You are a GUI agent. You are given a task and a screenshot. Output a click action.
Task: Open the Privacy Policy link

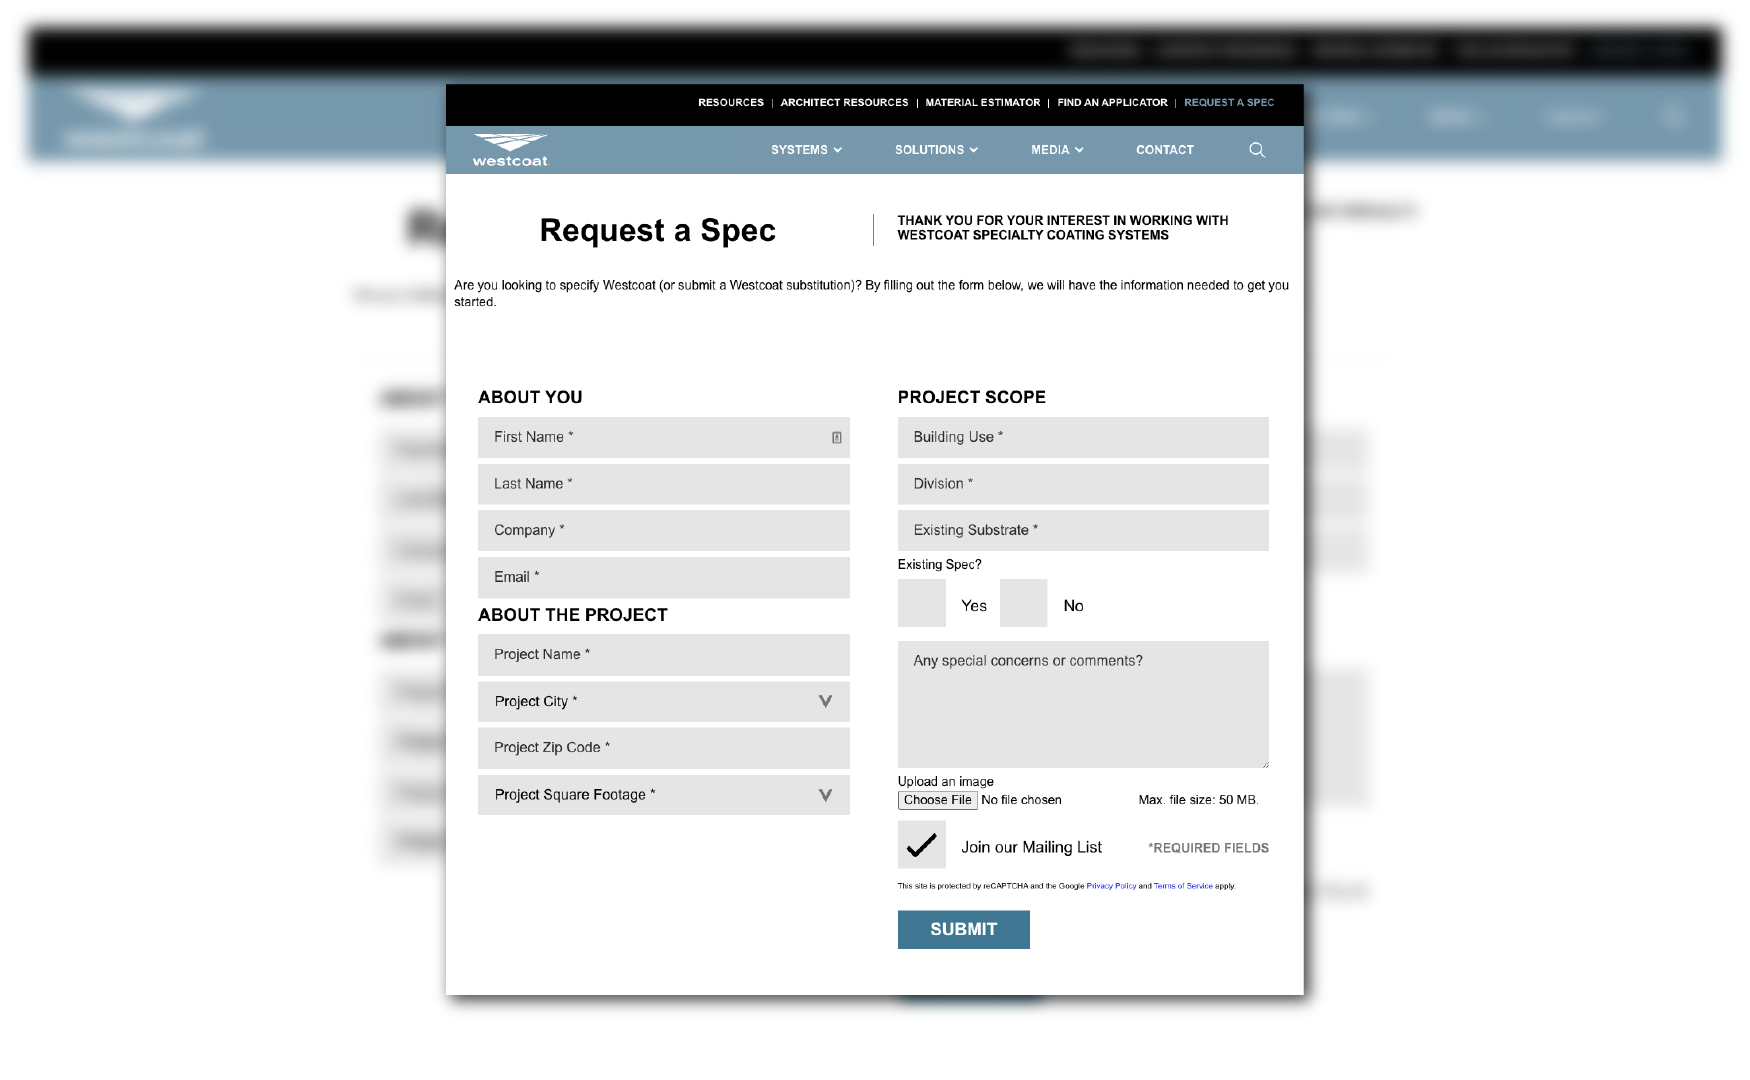coord(1111,886)
